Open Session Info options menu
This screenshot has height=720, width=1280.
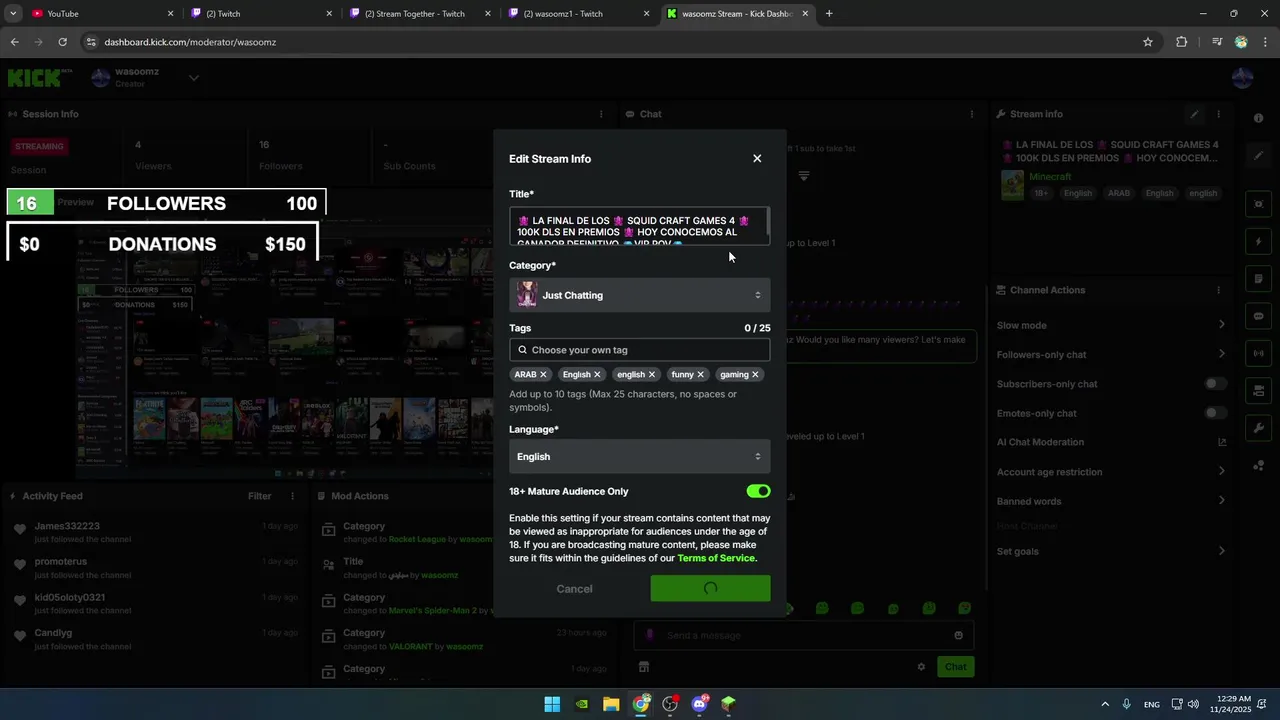click(601, 114)
